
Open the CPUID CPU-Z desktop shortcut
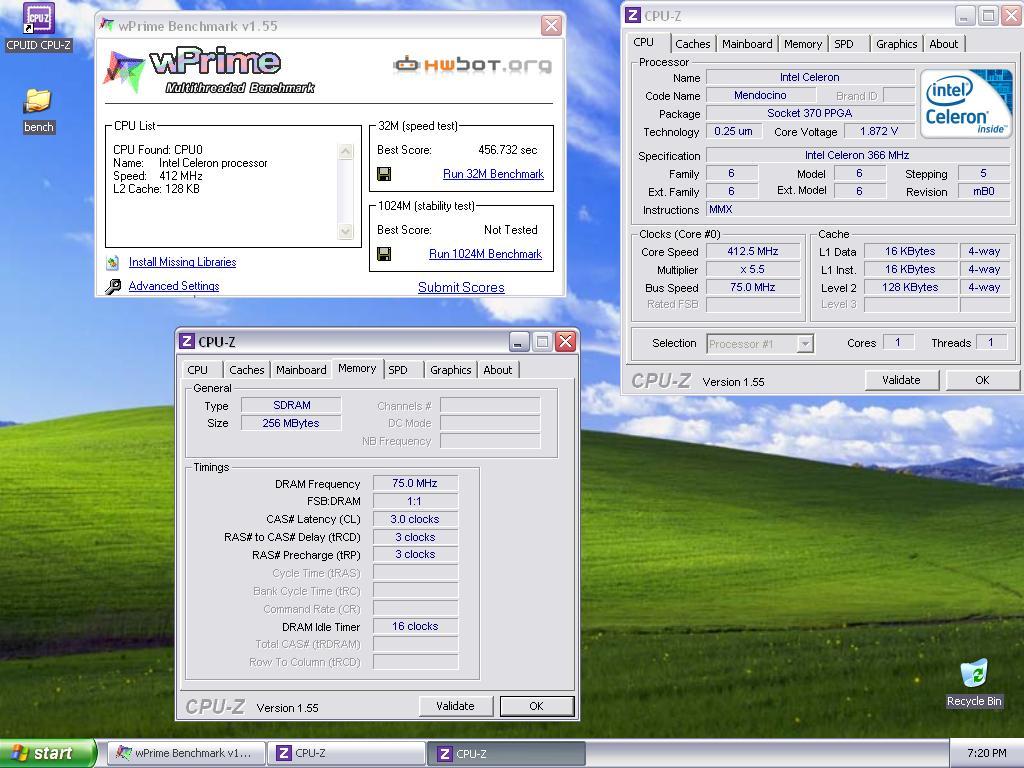[x=39, y=27]
